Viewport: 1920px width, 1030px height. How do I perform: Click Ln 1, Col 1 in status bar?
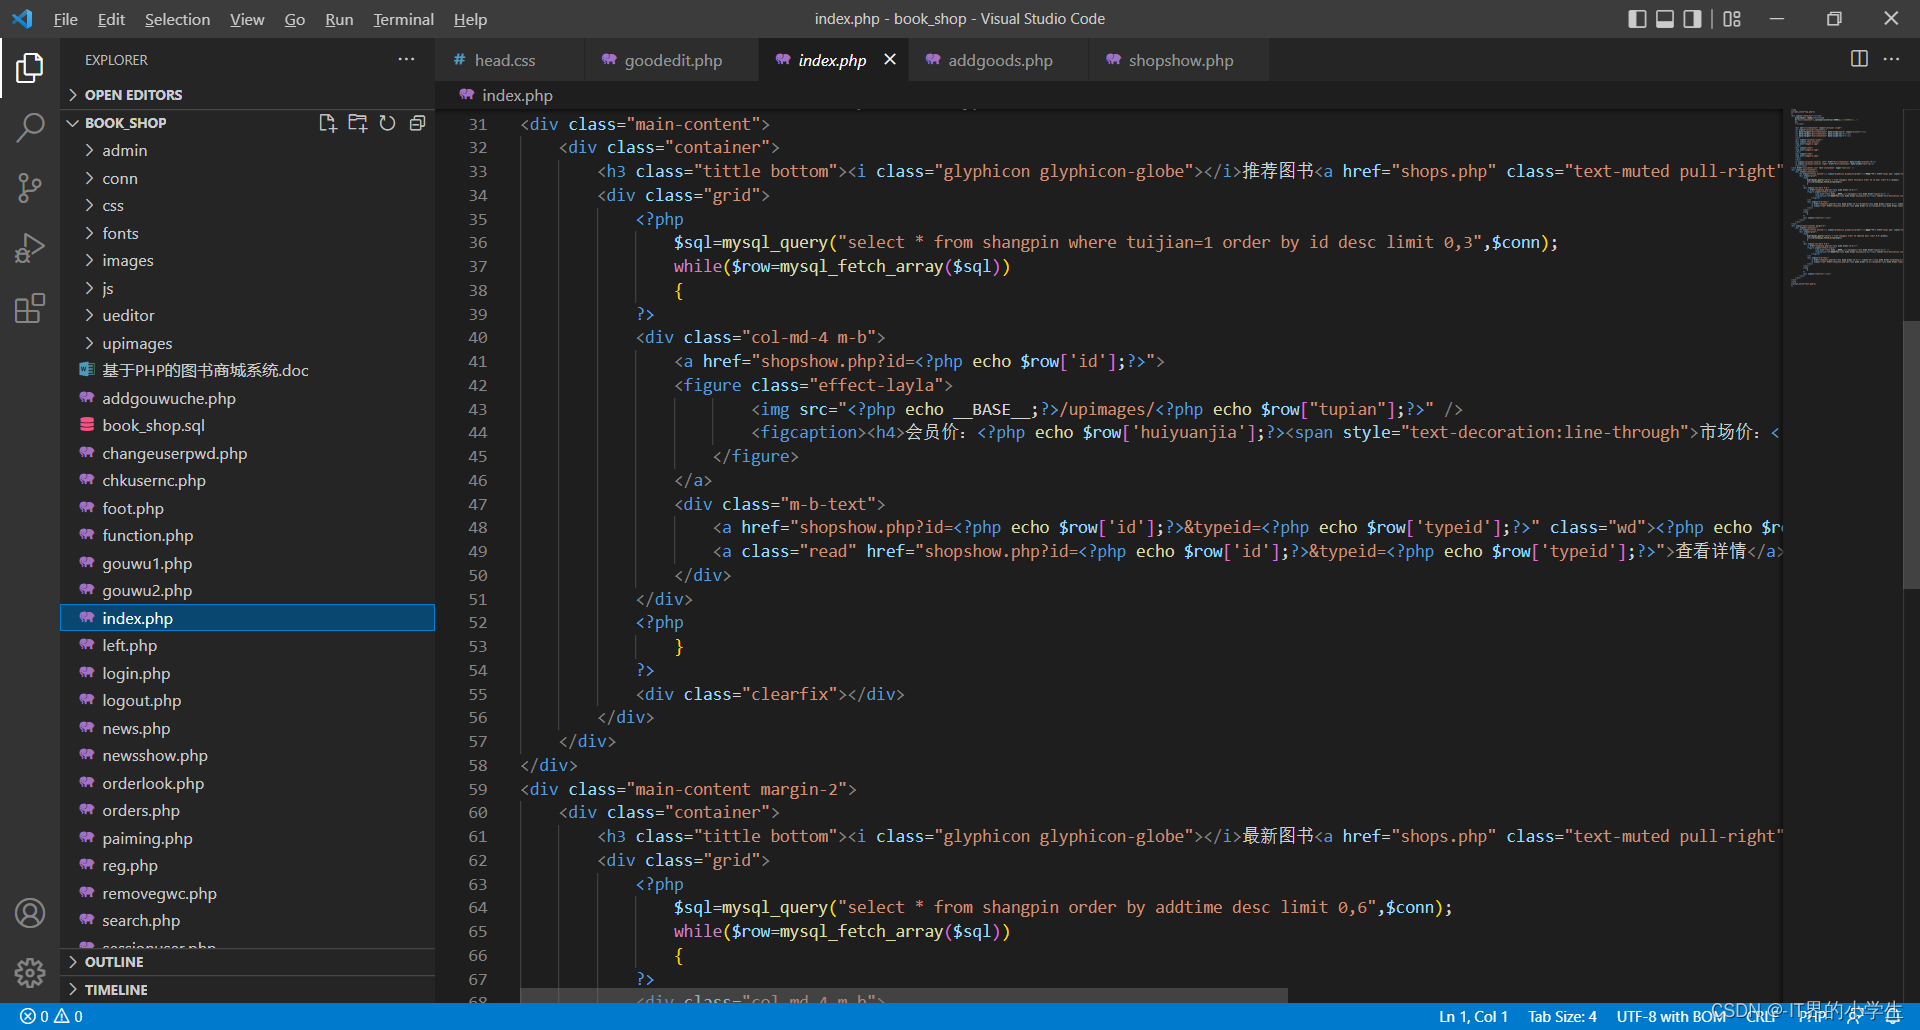(x=1473, y=1016)
